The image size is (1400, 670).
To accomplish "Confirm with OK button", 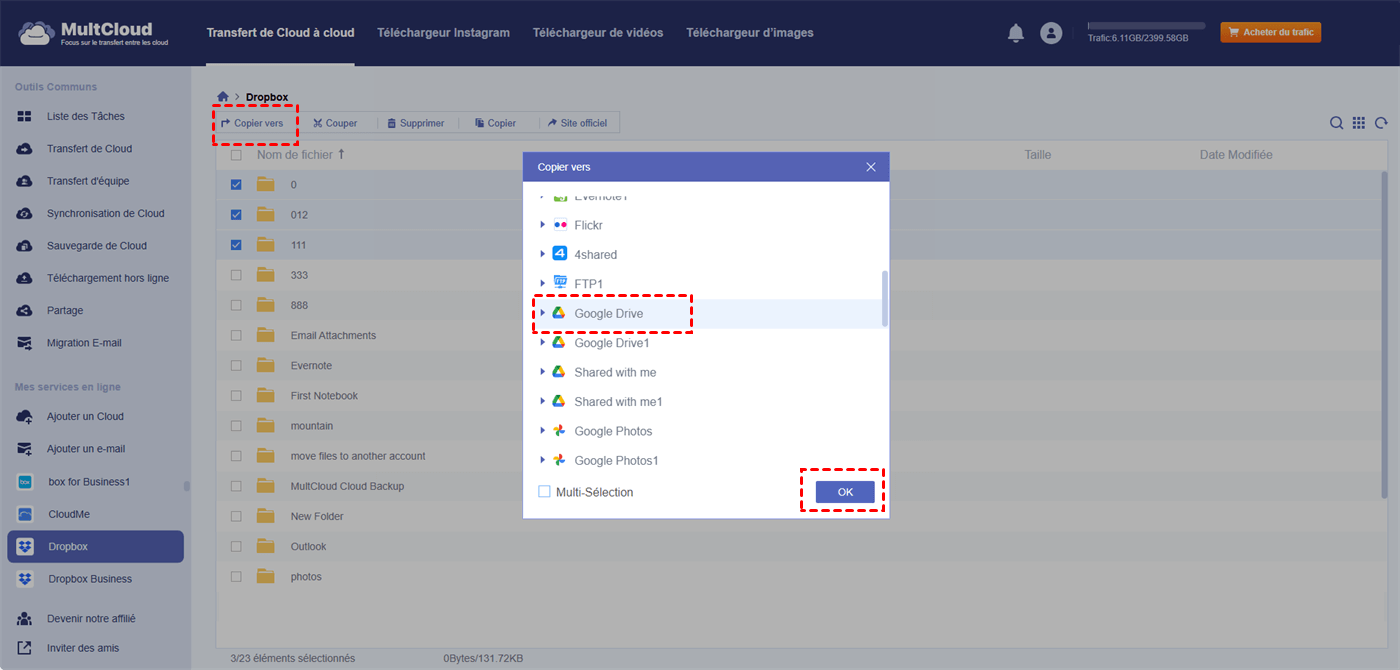I will (845, 492).
